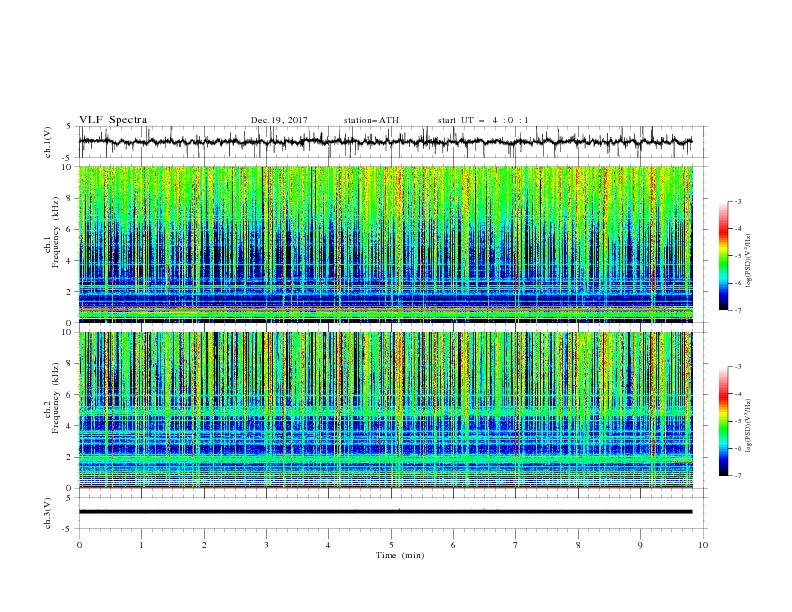The width and height of the screenshot is (792, 612).
Task: Click the ch.1 spectrogram plot area
Action: [386, 244]
